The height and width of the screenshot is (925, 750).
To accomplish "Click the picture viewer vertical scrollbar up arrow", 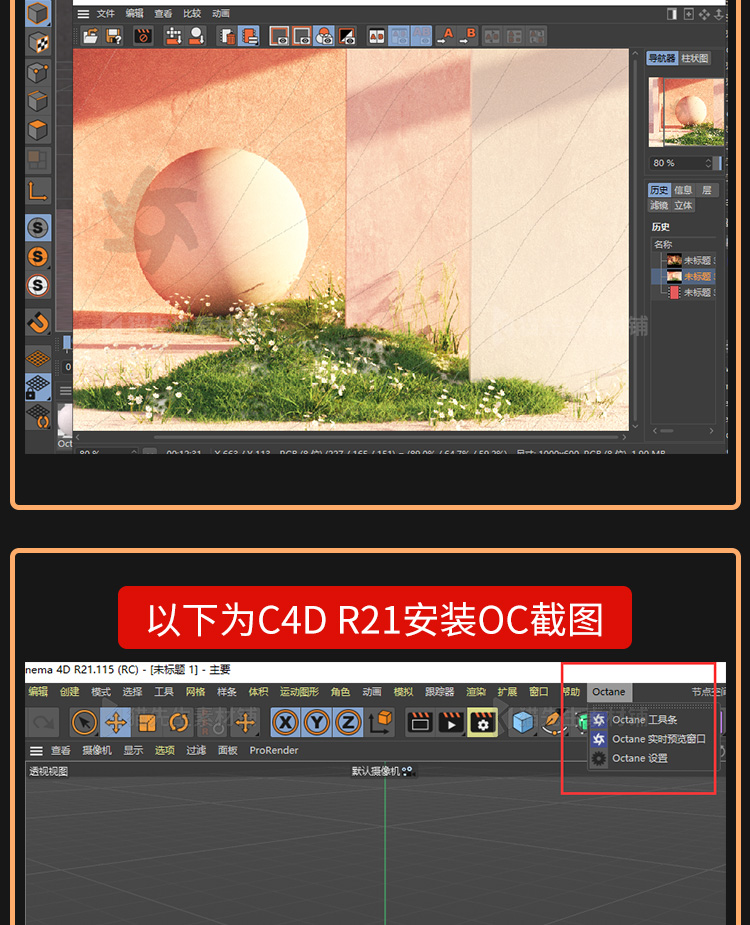I will tap(635, 54).
